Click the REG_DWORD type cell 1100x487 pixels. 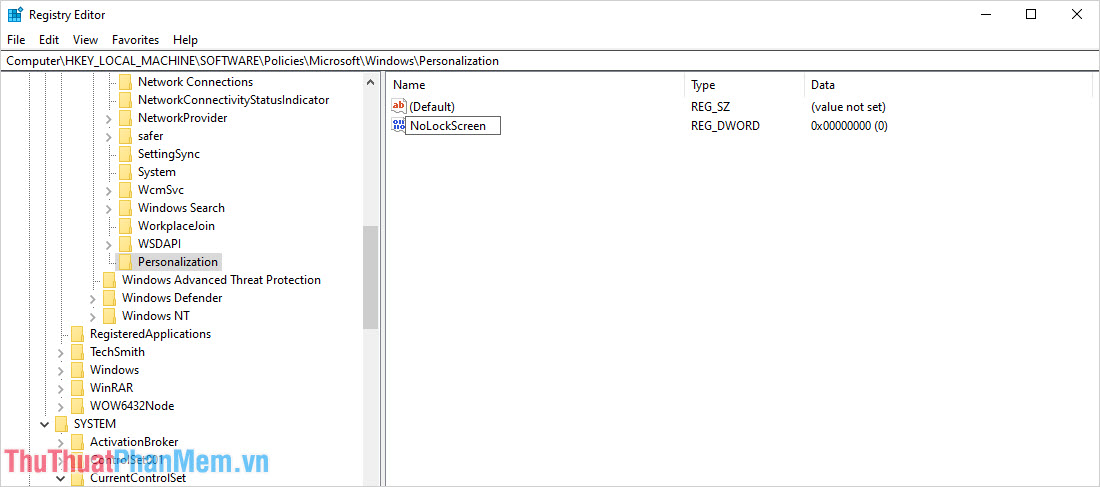point(725,126)
